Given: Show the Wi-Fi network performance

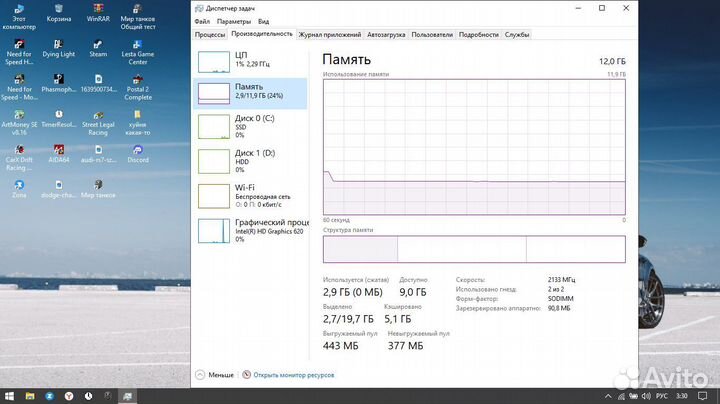Looking at the screenshot, I should pos(251,196).
